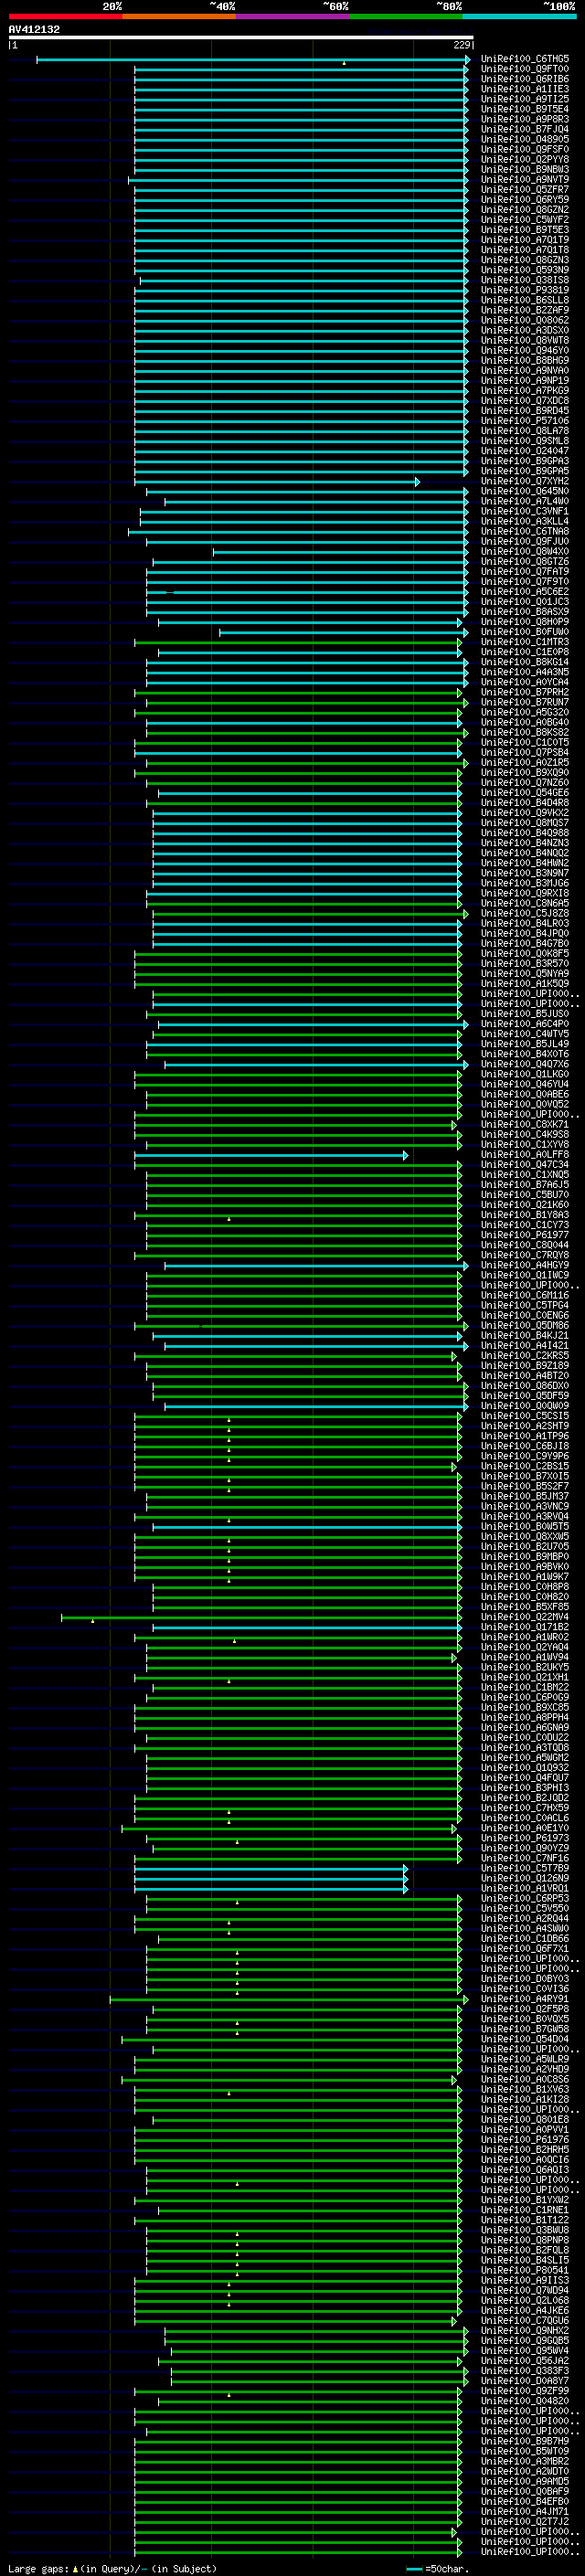Viewport: 585px width, 2576px height.
Task: Select hit label UniRef100_Q593N9
Action: [525, 270]
